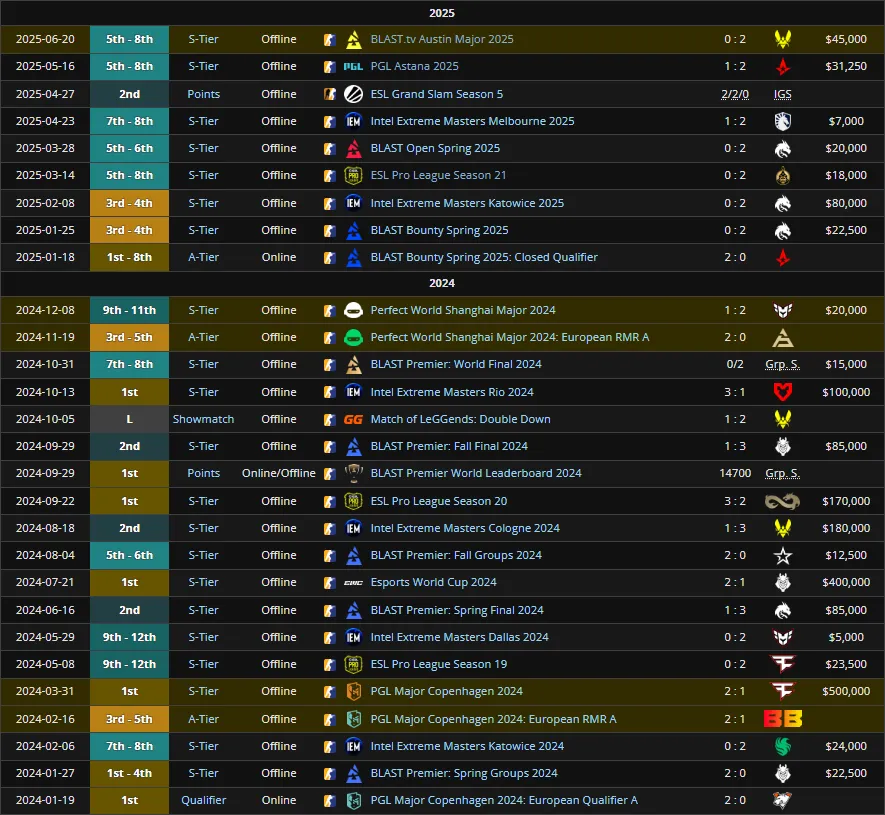Open Intel Extreme Masters Rio 2024 link
This screenshot has width=885, height=815.
[x=452, y=392]
